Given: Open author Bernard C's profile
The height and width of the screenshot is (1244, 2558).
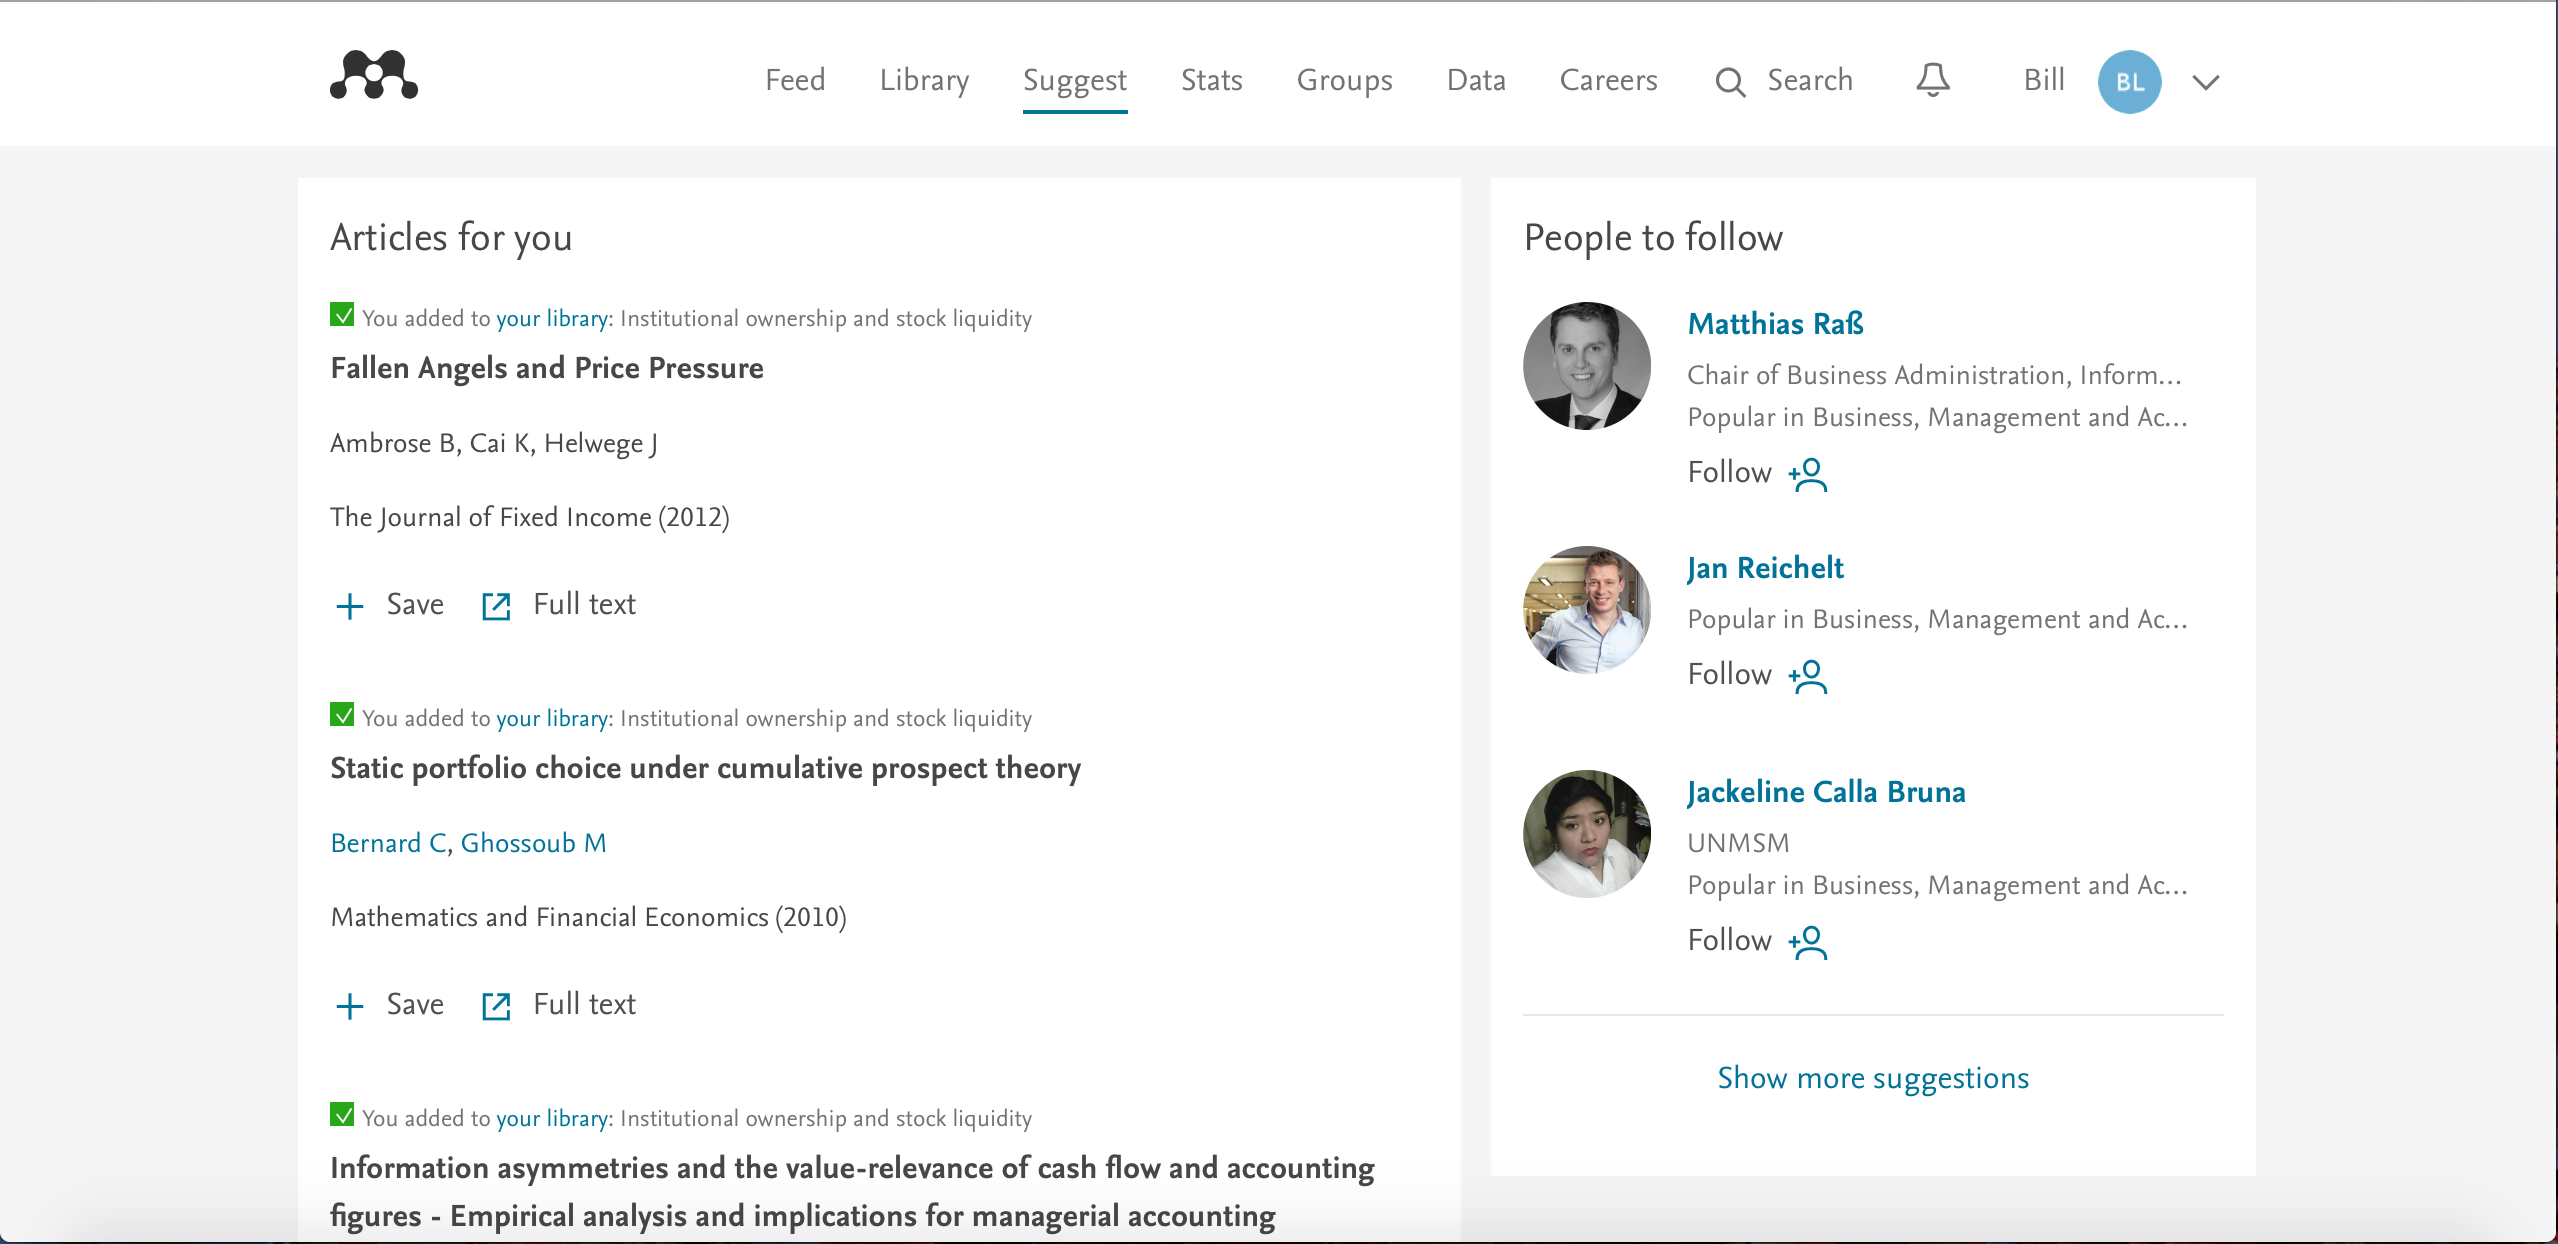Looking at the screenshot, I should [385, 843].
